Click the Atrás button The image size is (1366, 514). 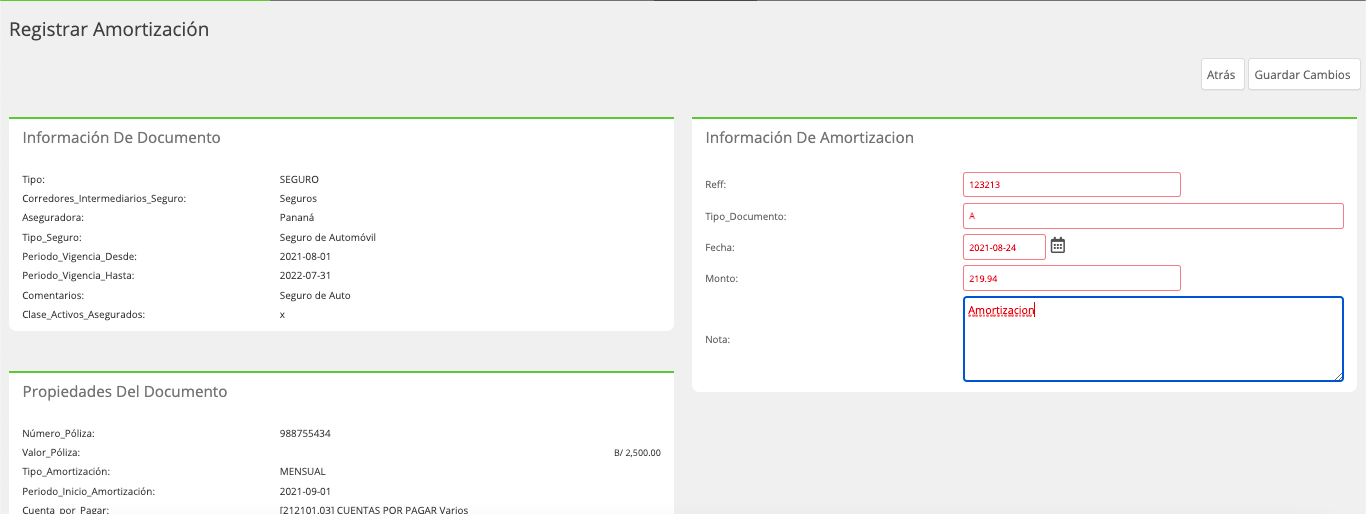pos(1222,75)
